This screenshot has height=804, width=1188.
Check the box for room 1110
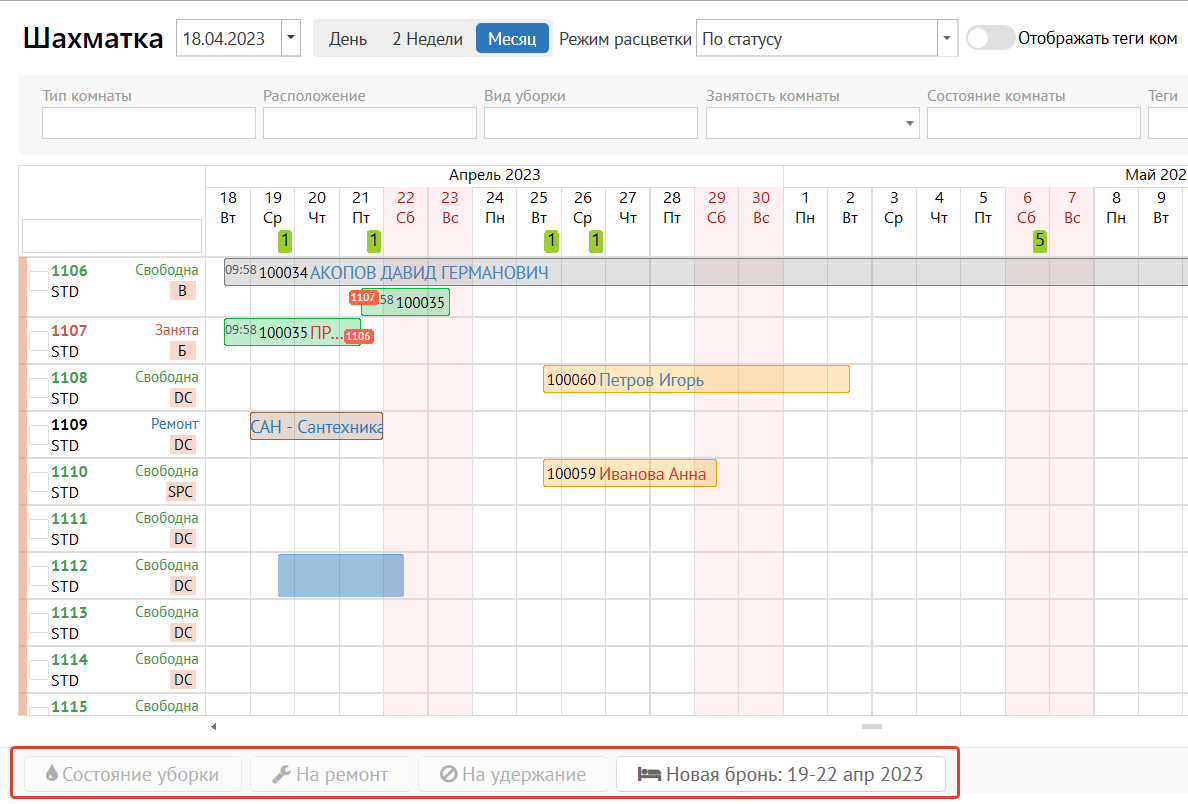(39, 481)
